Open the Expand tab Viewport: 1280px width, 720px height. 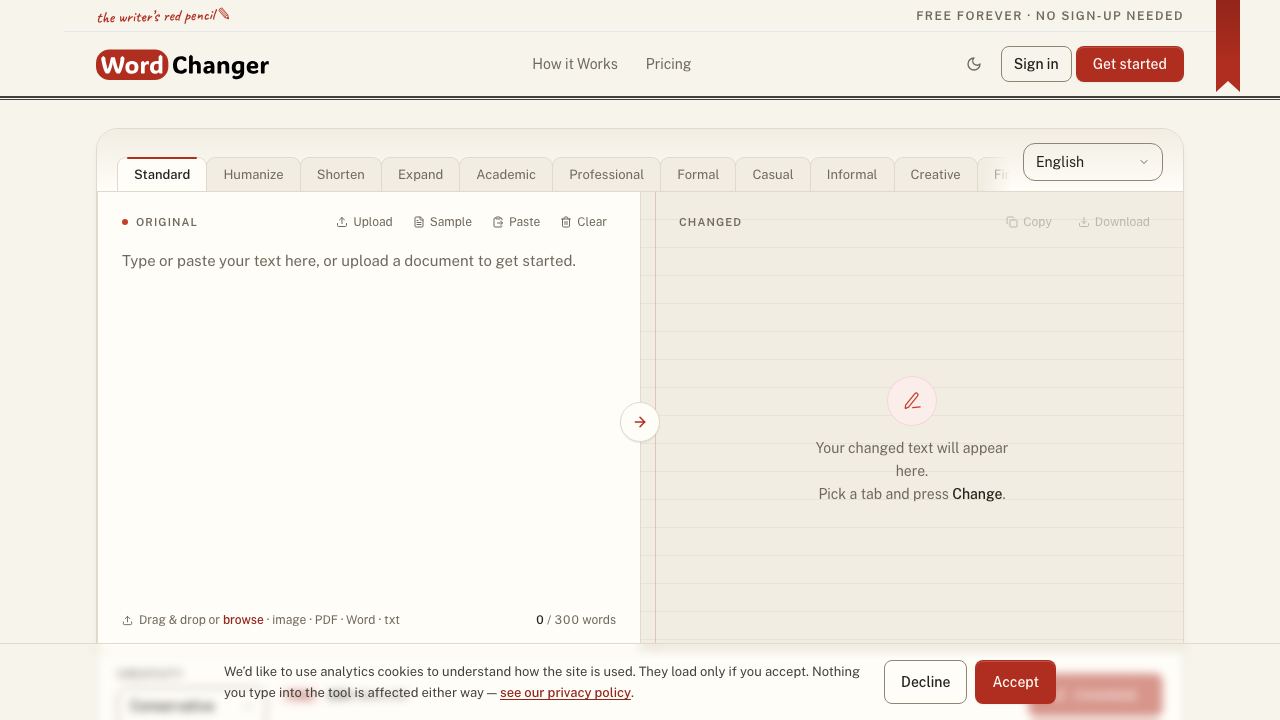tap(420, 174)
